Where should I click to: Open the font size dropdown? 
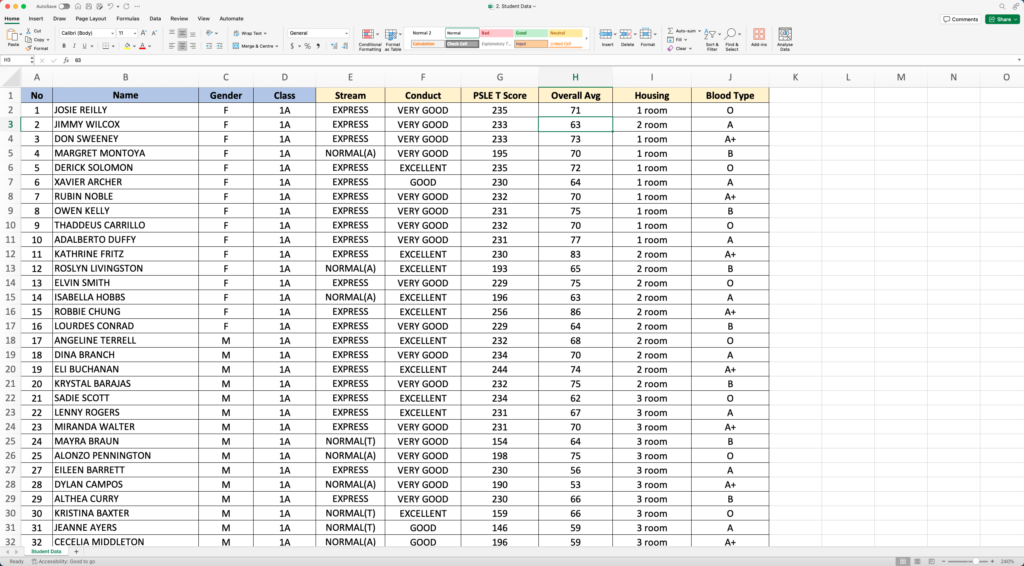[x=135, y=33]
